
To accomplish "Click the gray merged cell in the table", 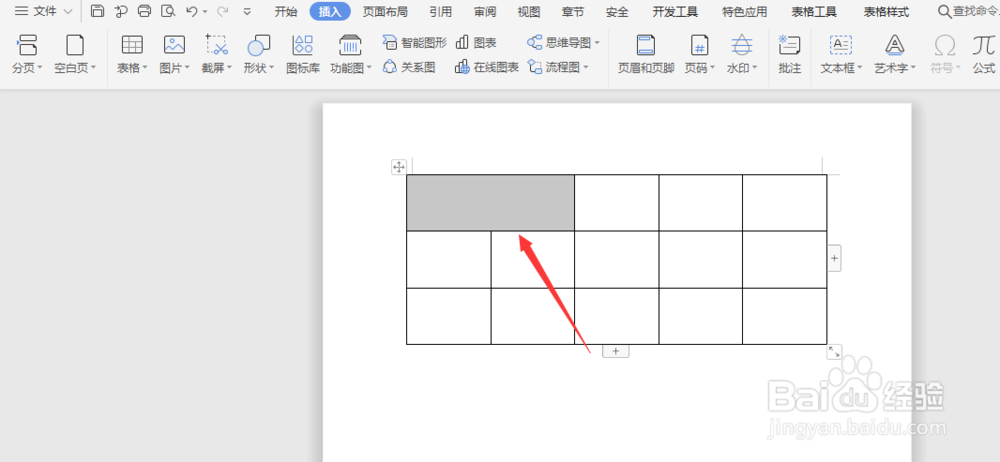I will point(490,202).
